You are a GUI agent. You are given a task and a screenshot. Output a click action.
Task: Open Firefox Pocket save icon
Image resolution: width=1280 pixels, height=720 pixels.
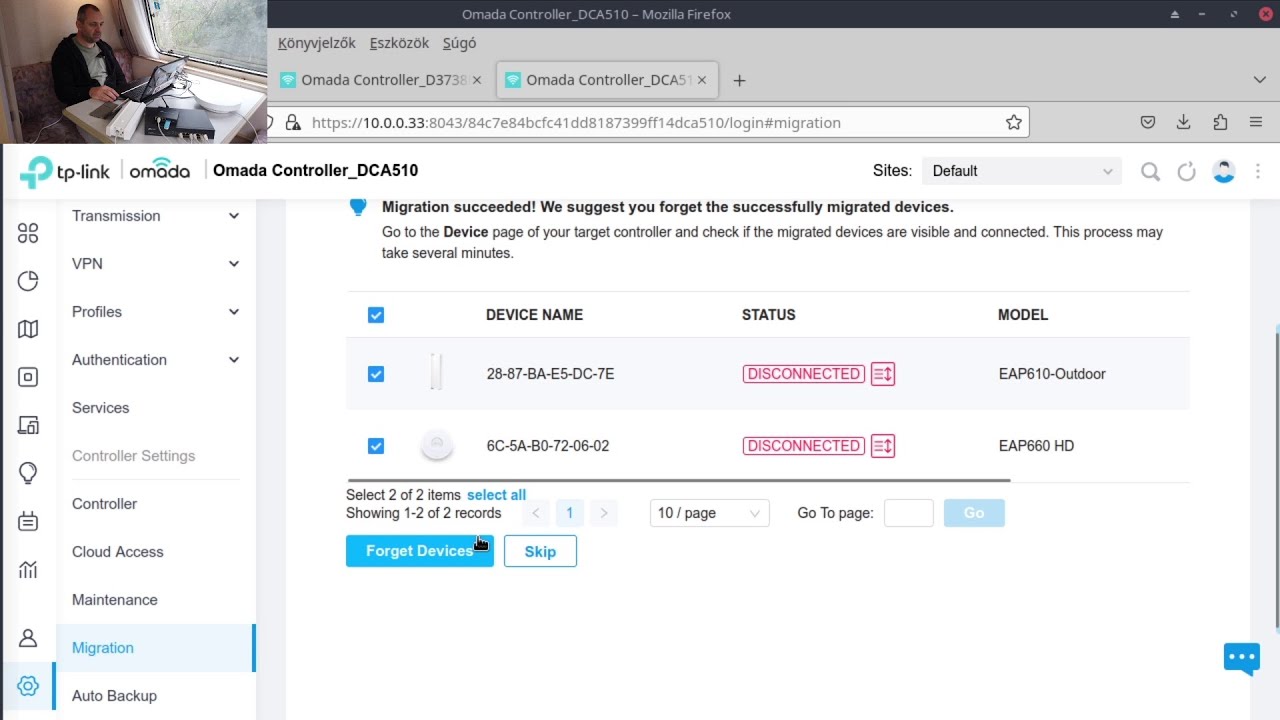1148,122
